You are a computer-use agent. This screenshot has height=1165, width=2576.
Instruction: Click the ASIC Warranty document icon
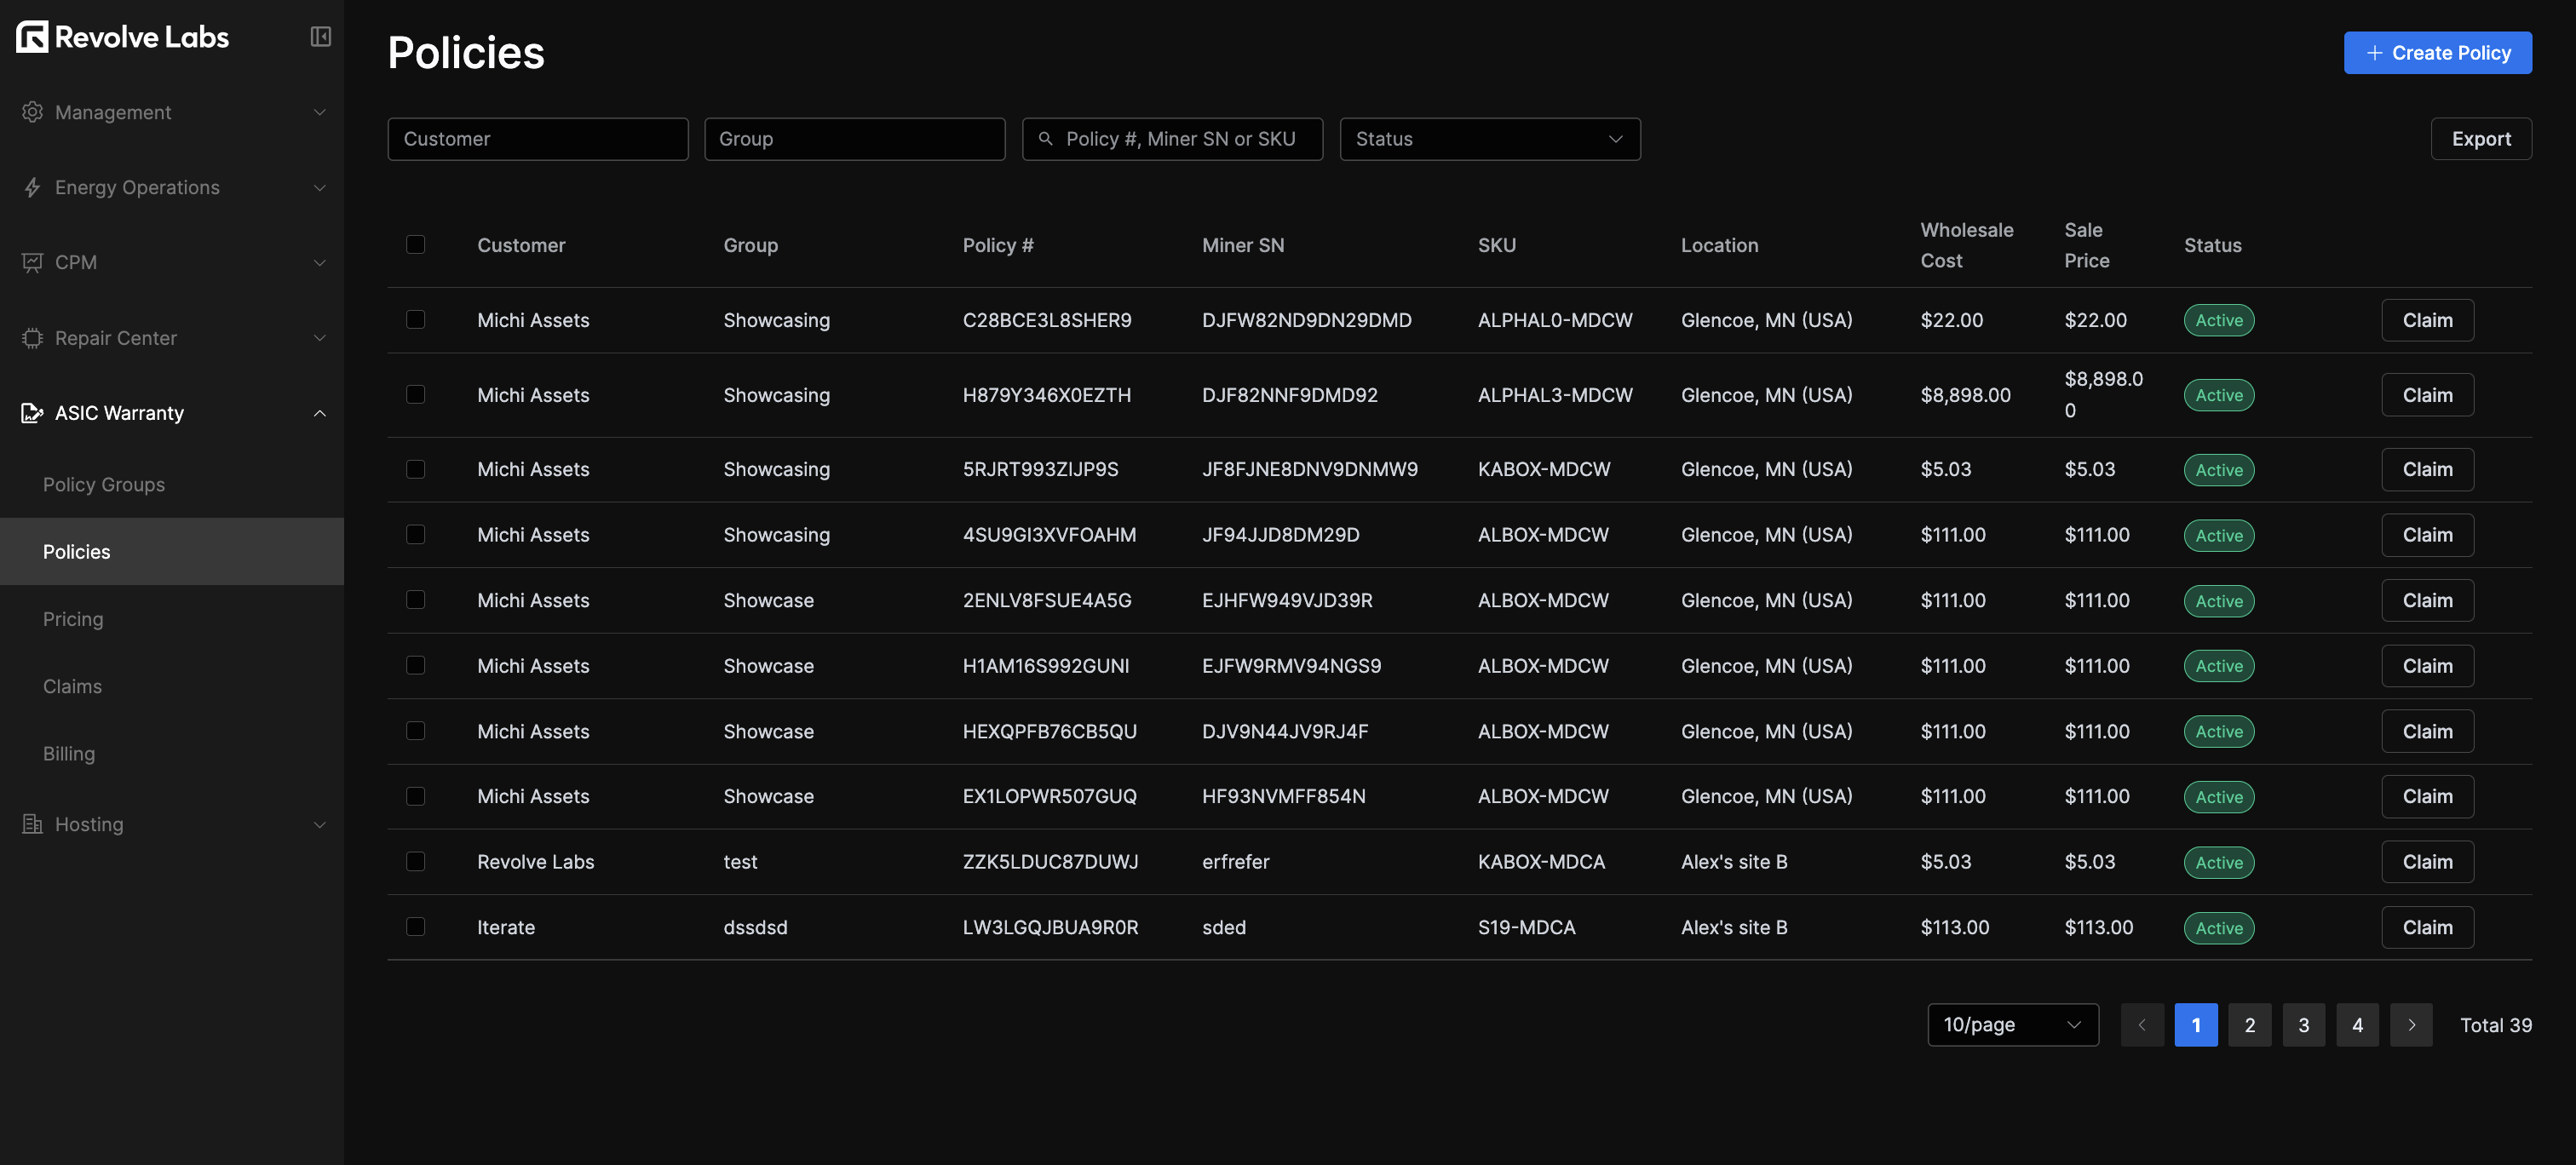point(32,413)
